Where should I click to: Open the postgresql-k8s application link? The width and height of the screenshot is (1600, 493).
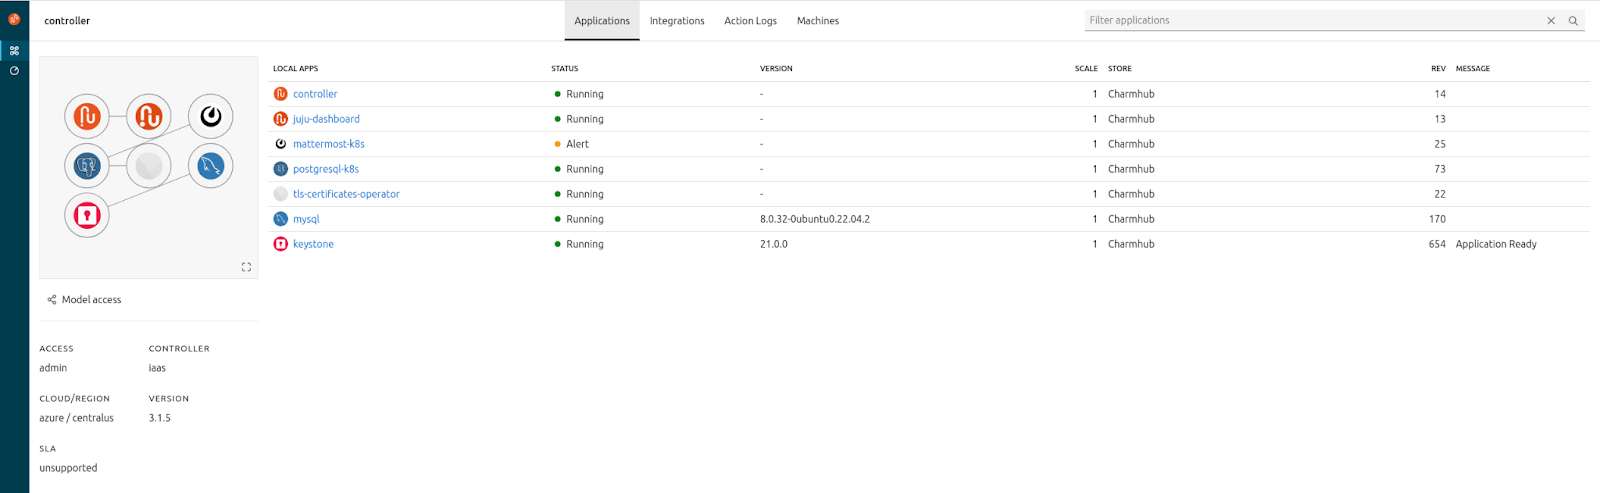click(x=326, y=169)
